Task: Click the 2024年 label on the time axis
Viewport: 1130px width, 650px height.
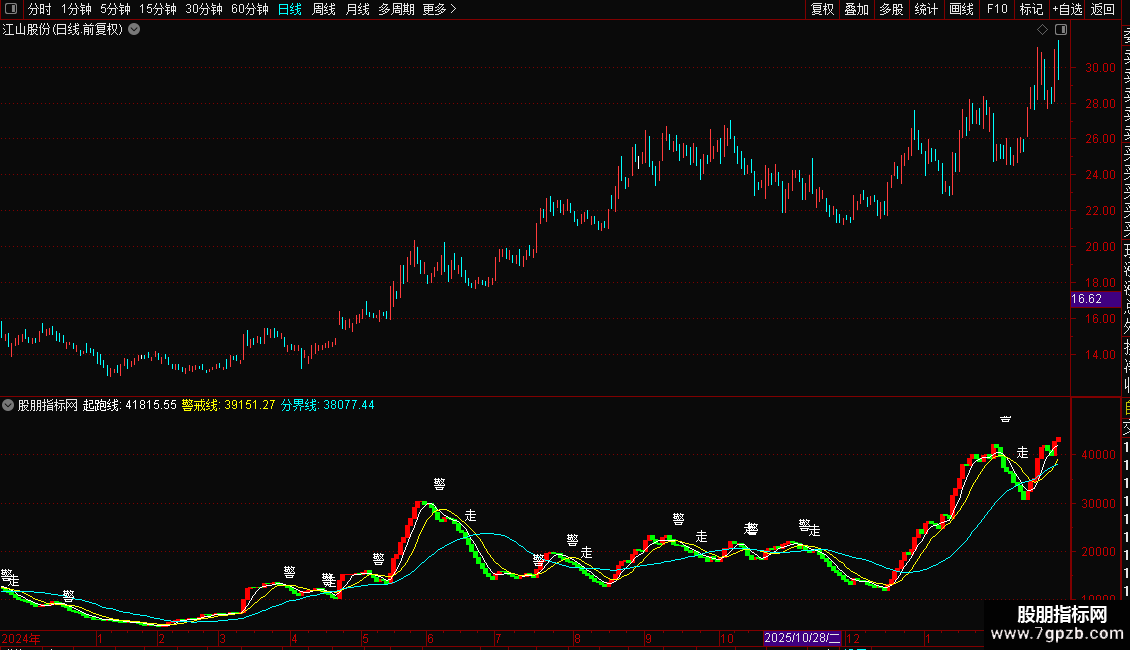Action: click(x=21, y=638)
